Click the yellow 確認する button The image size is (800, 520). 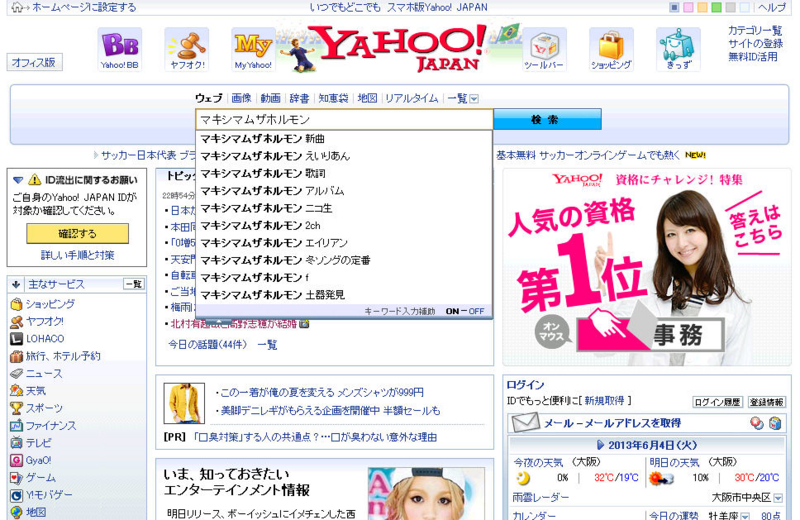pos(78,234)
